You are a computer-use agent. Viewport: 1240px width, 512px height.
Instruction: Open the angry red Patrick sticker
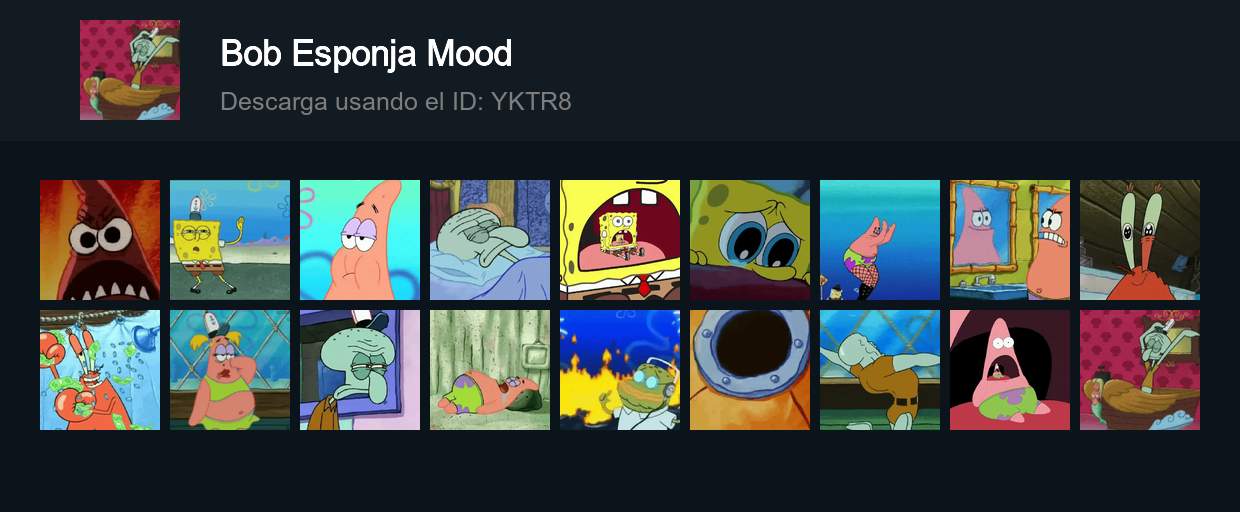(x=100, y=240)
